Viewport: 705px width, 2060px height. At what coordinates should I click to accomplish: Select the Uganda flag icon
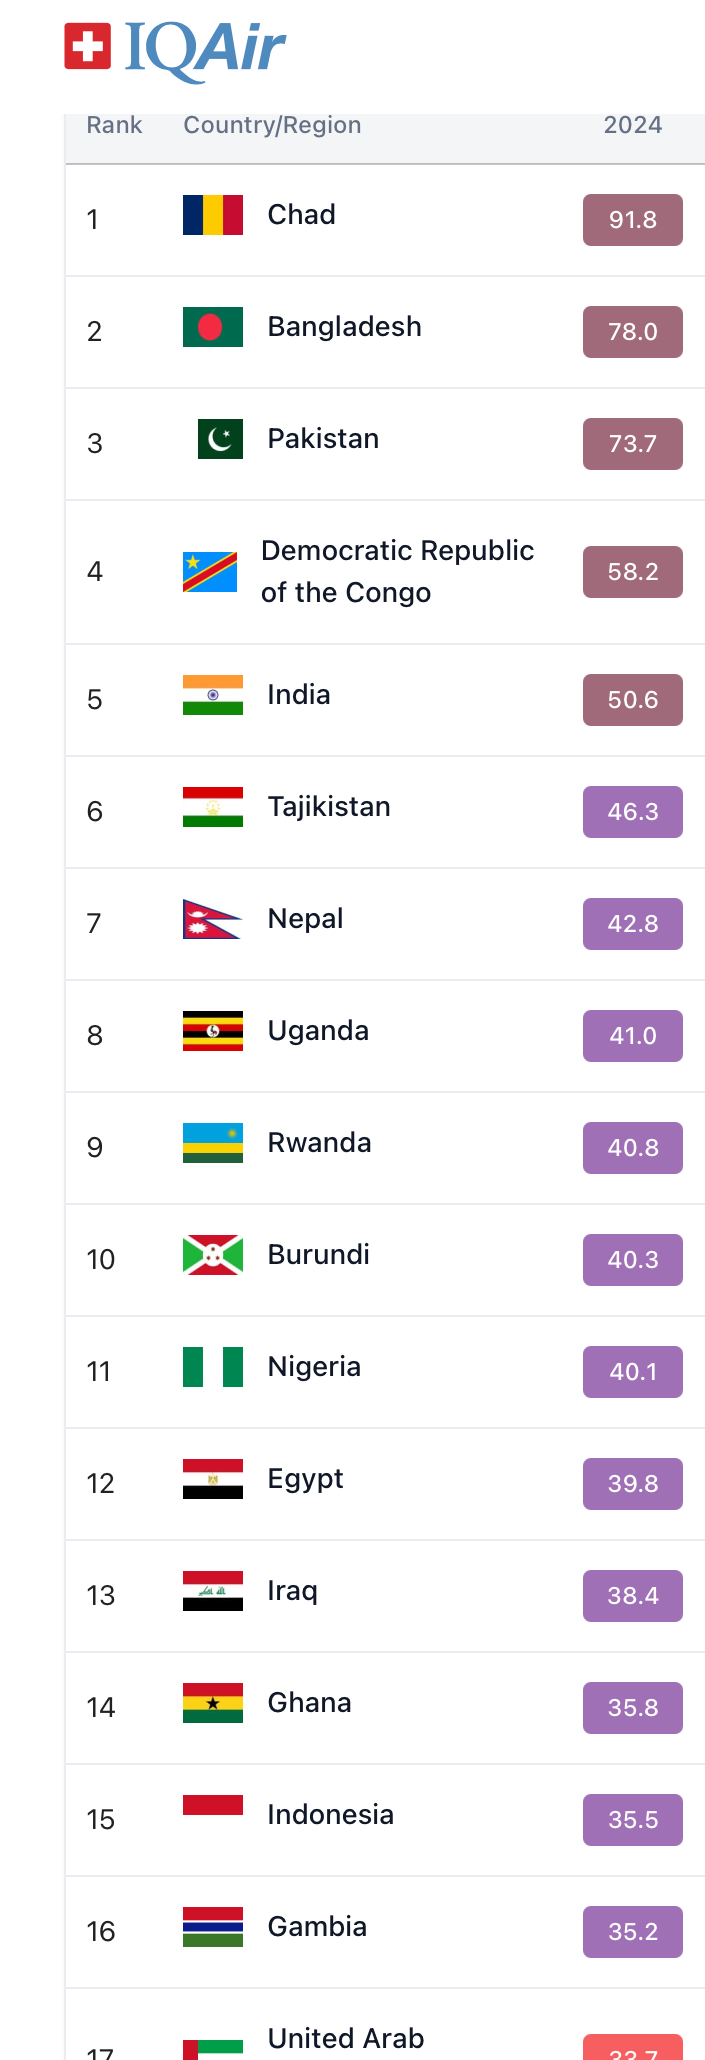[x=212, y=1031]
